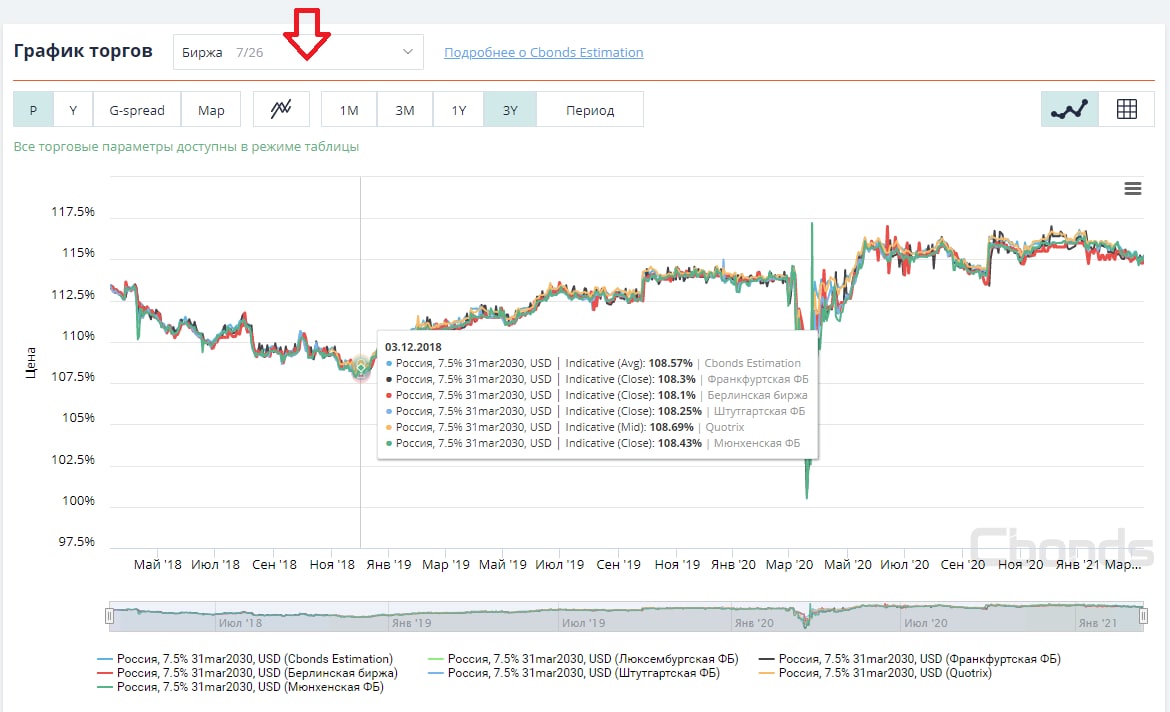This screenshot has width=1170, height=712.
Task: Click left handle of range navigator
Action: click(x=110, y=616)
